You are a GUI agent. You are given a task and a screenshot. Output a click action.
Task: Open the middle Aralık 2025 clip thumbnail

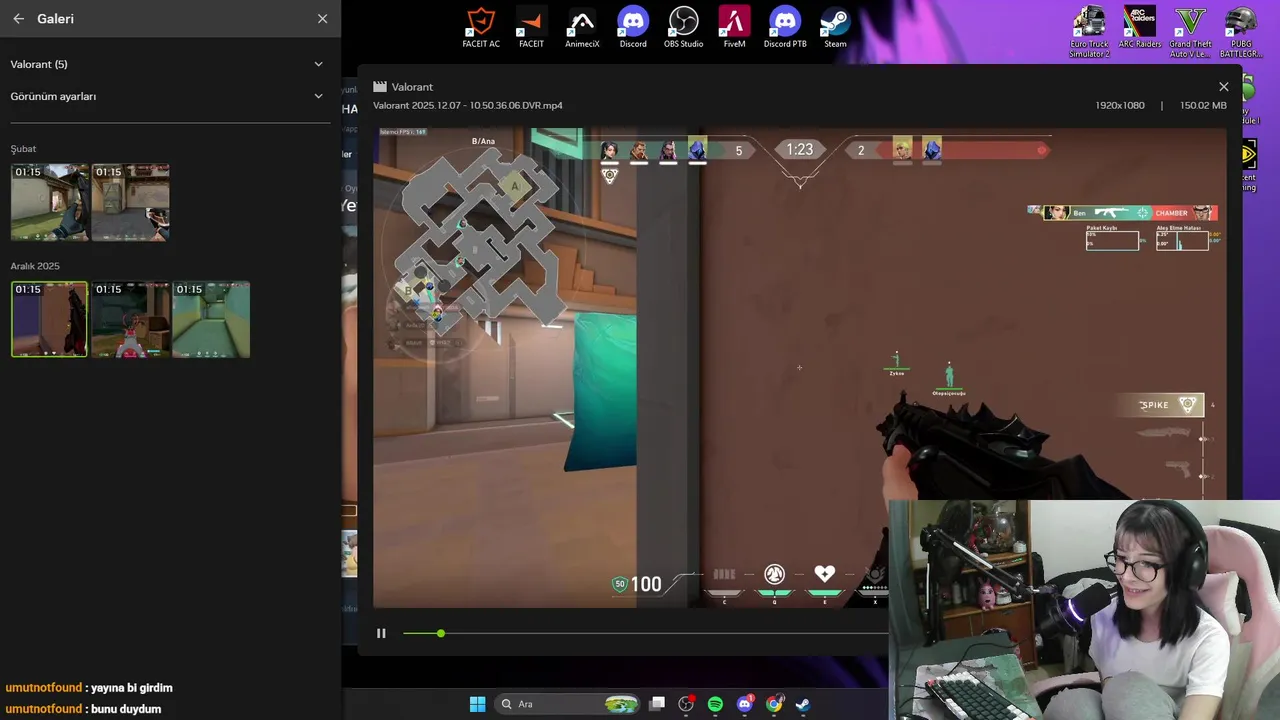tap(130, 319)
